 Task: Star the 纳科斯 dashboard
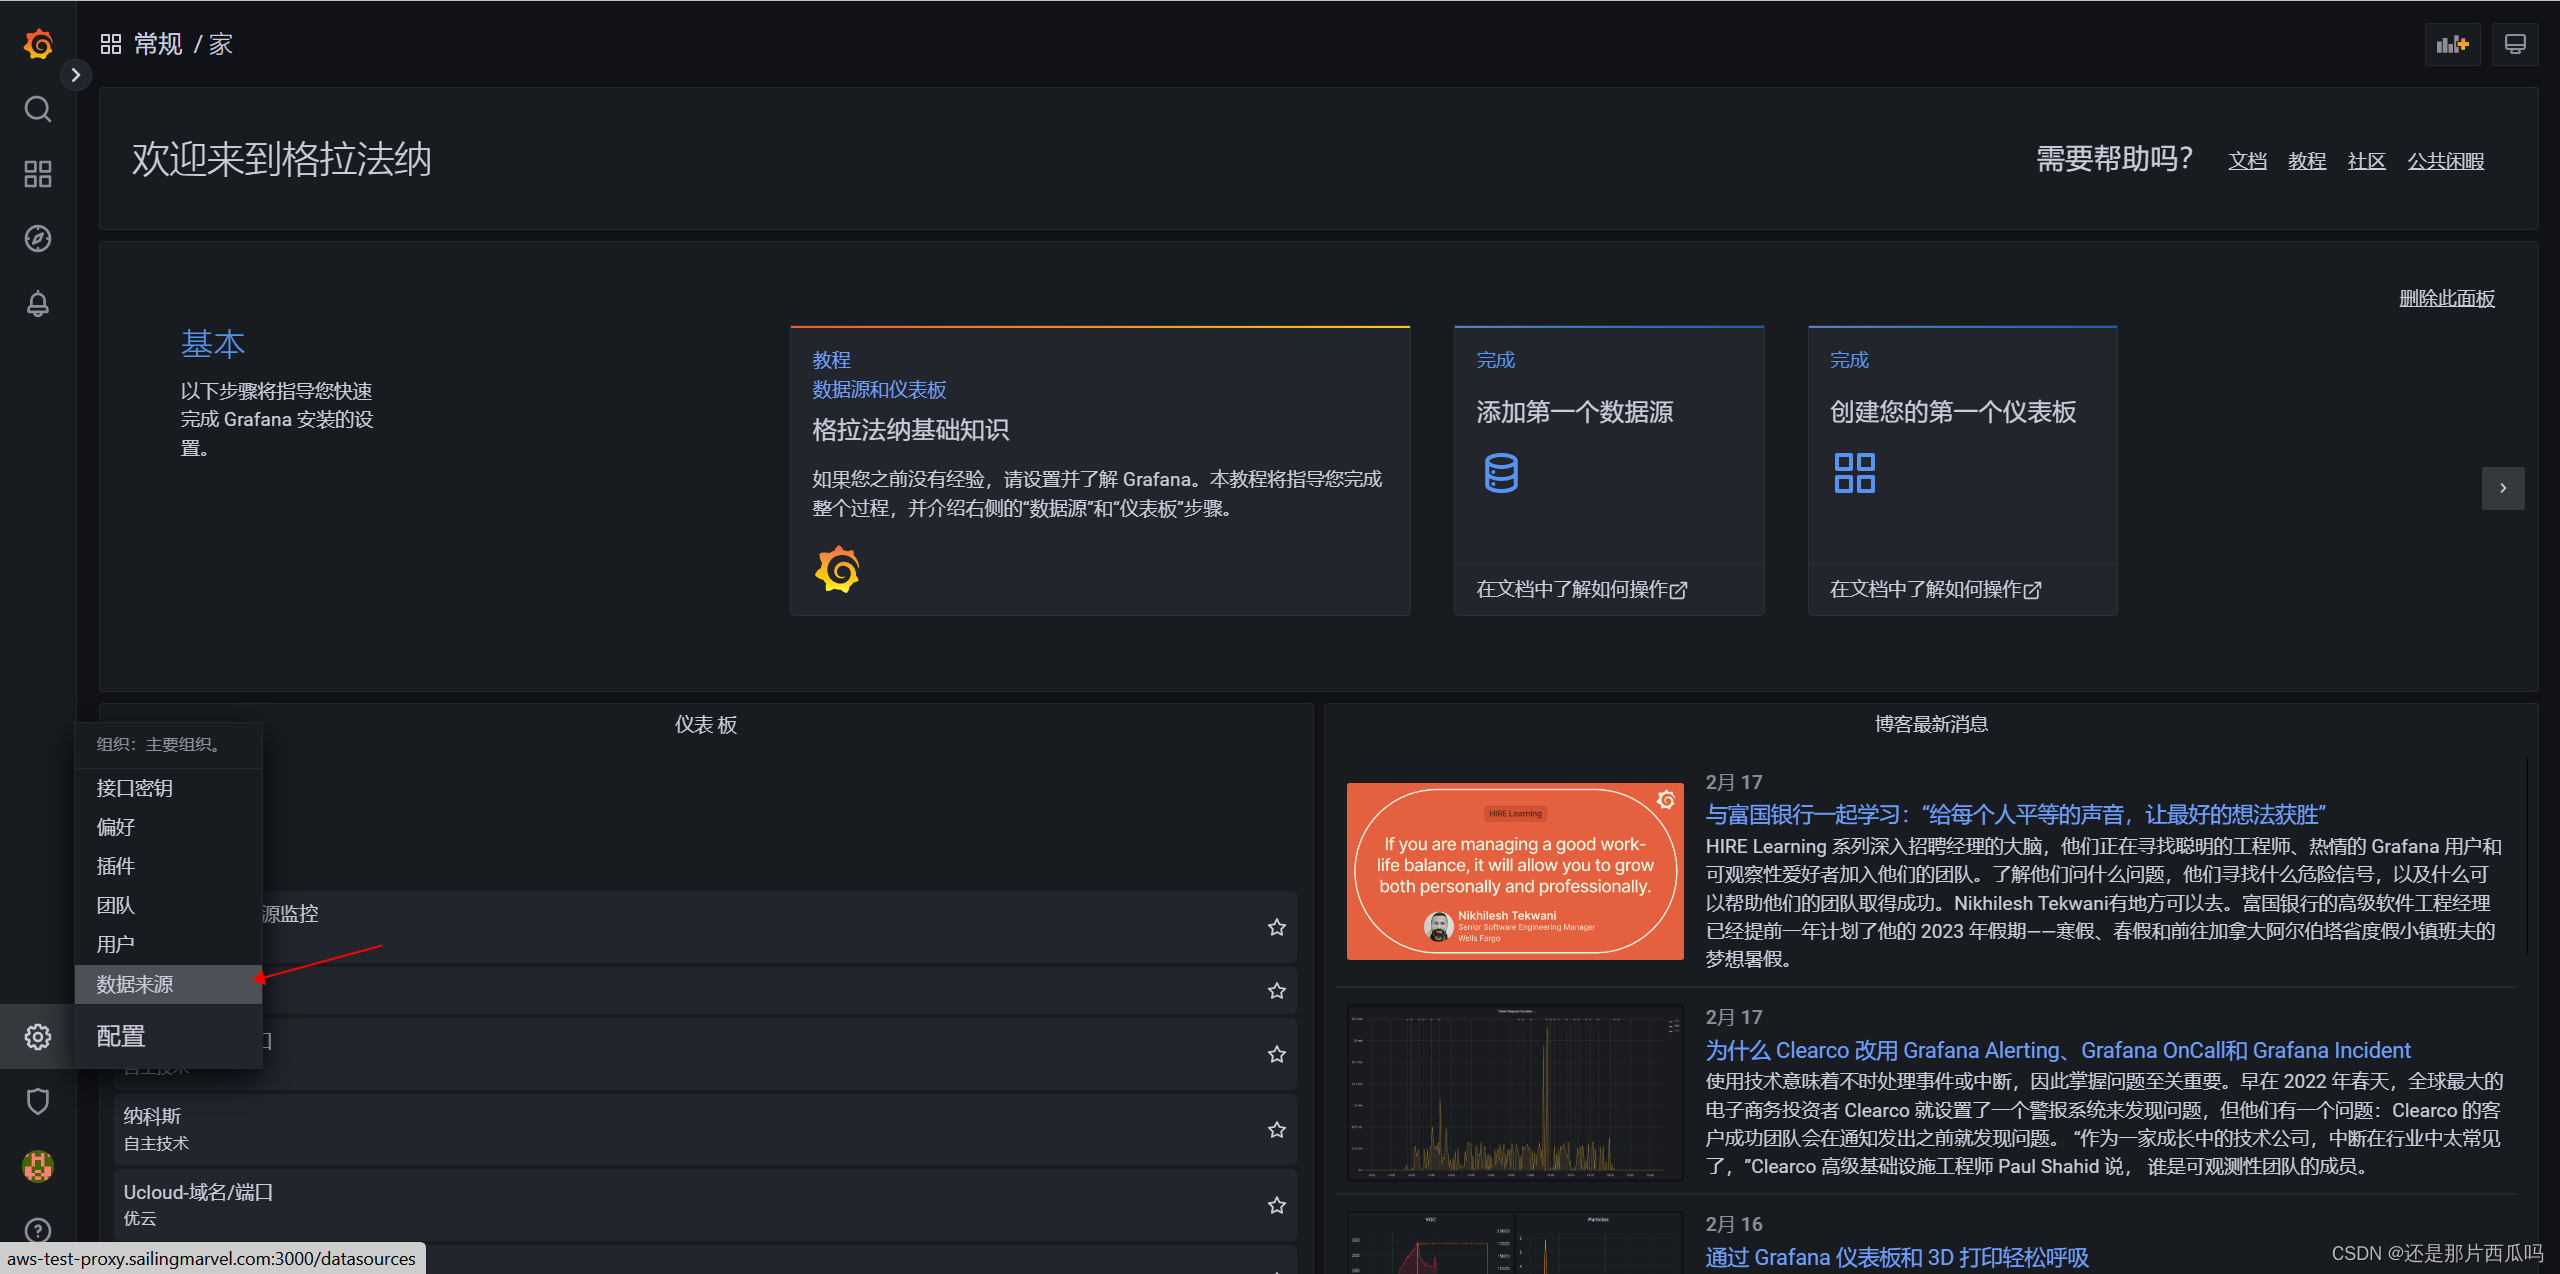coord(1277,1130)
